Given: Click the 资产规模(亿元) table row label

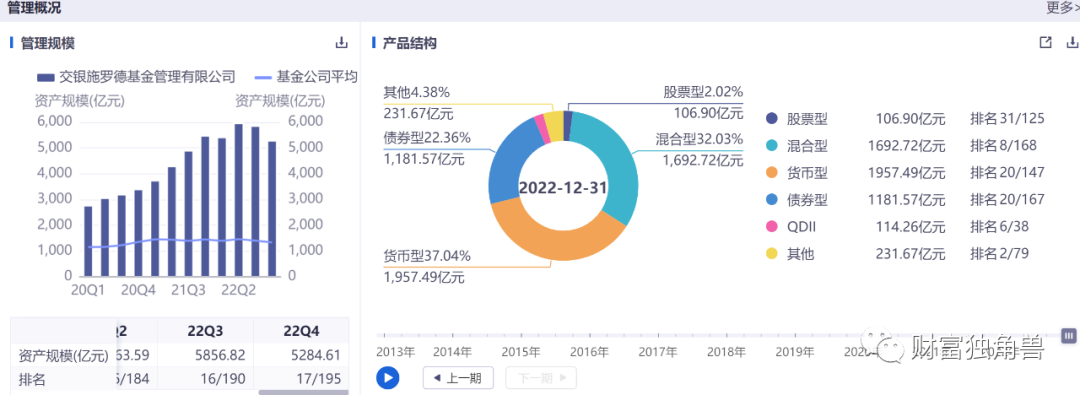Looking at the screenshot, I should (63, 356).
